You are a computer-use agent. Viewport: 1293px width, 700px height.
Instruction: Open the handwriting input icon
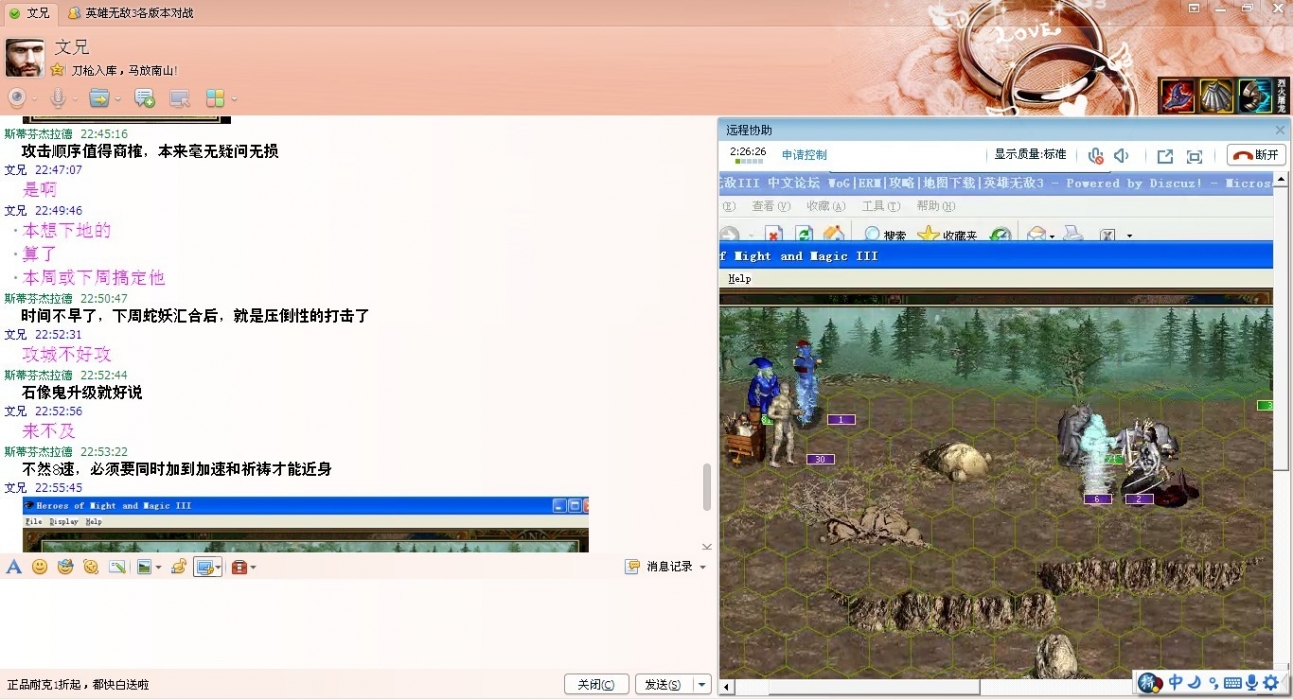[117, 567]
